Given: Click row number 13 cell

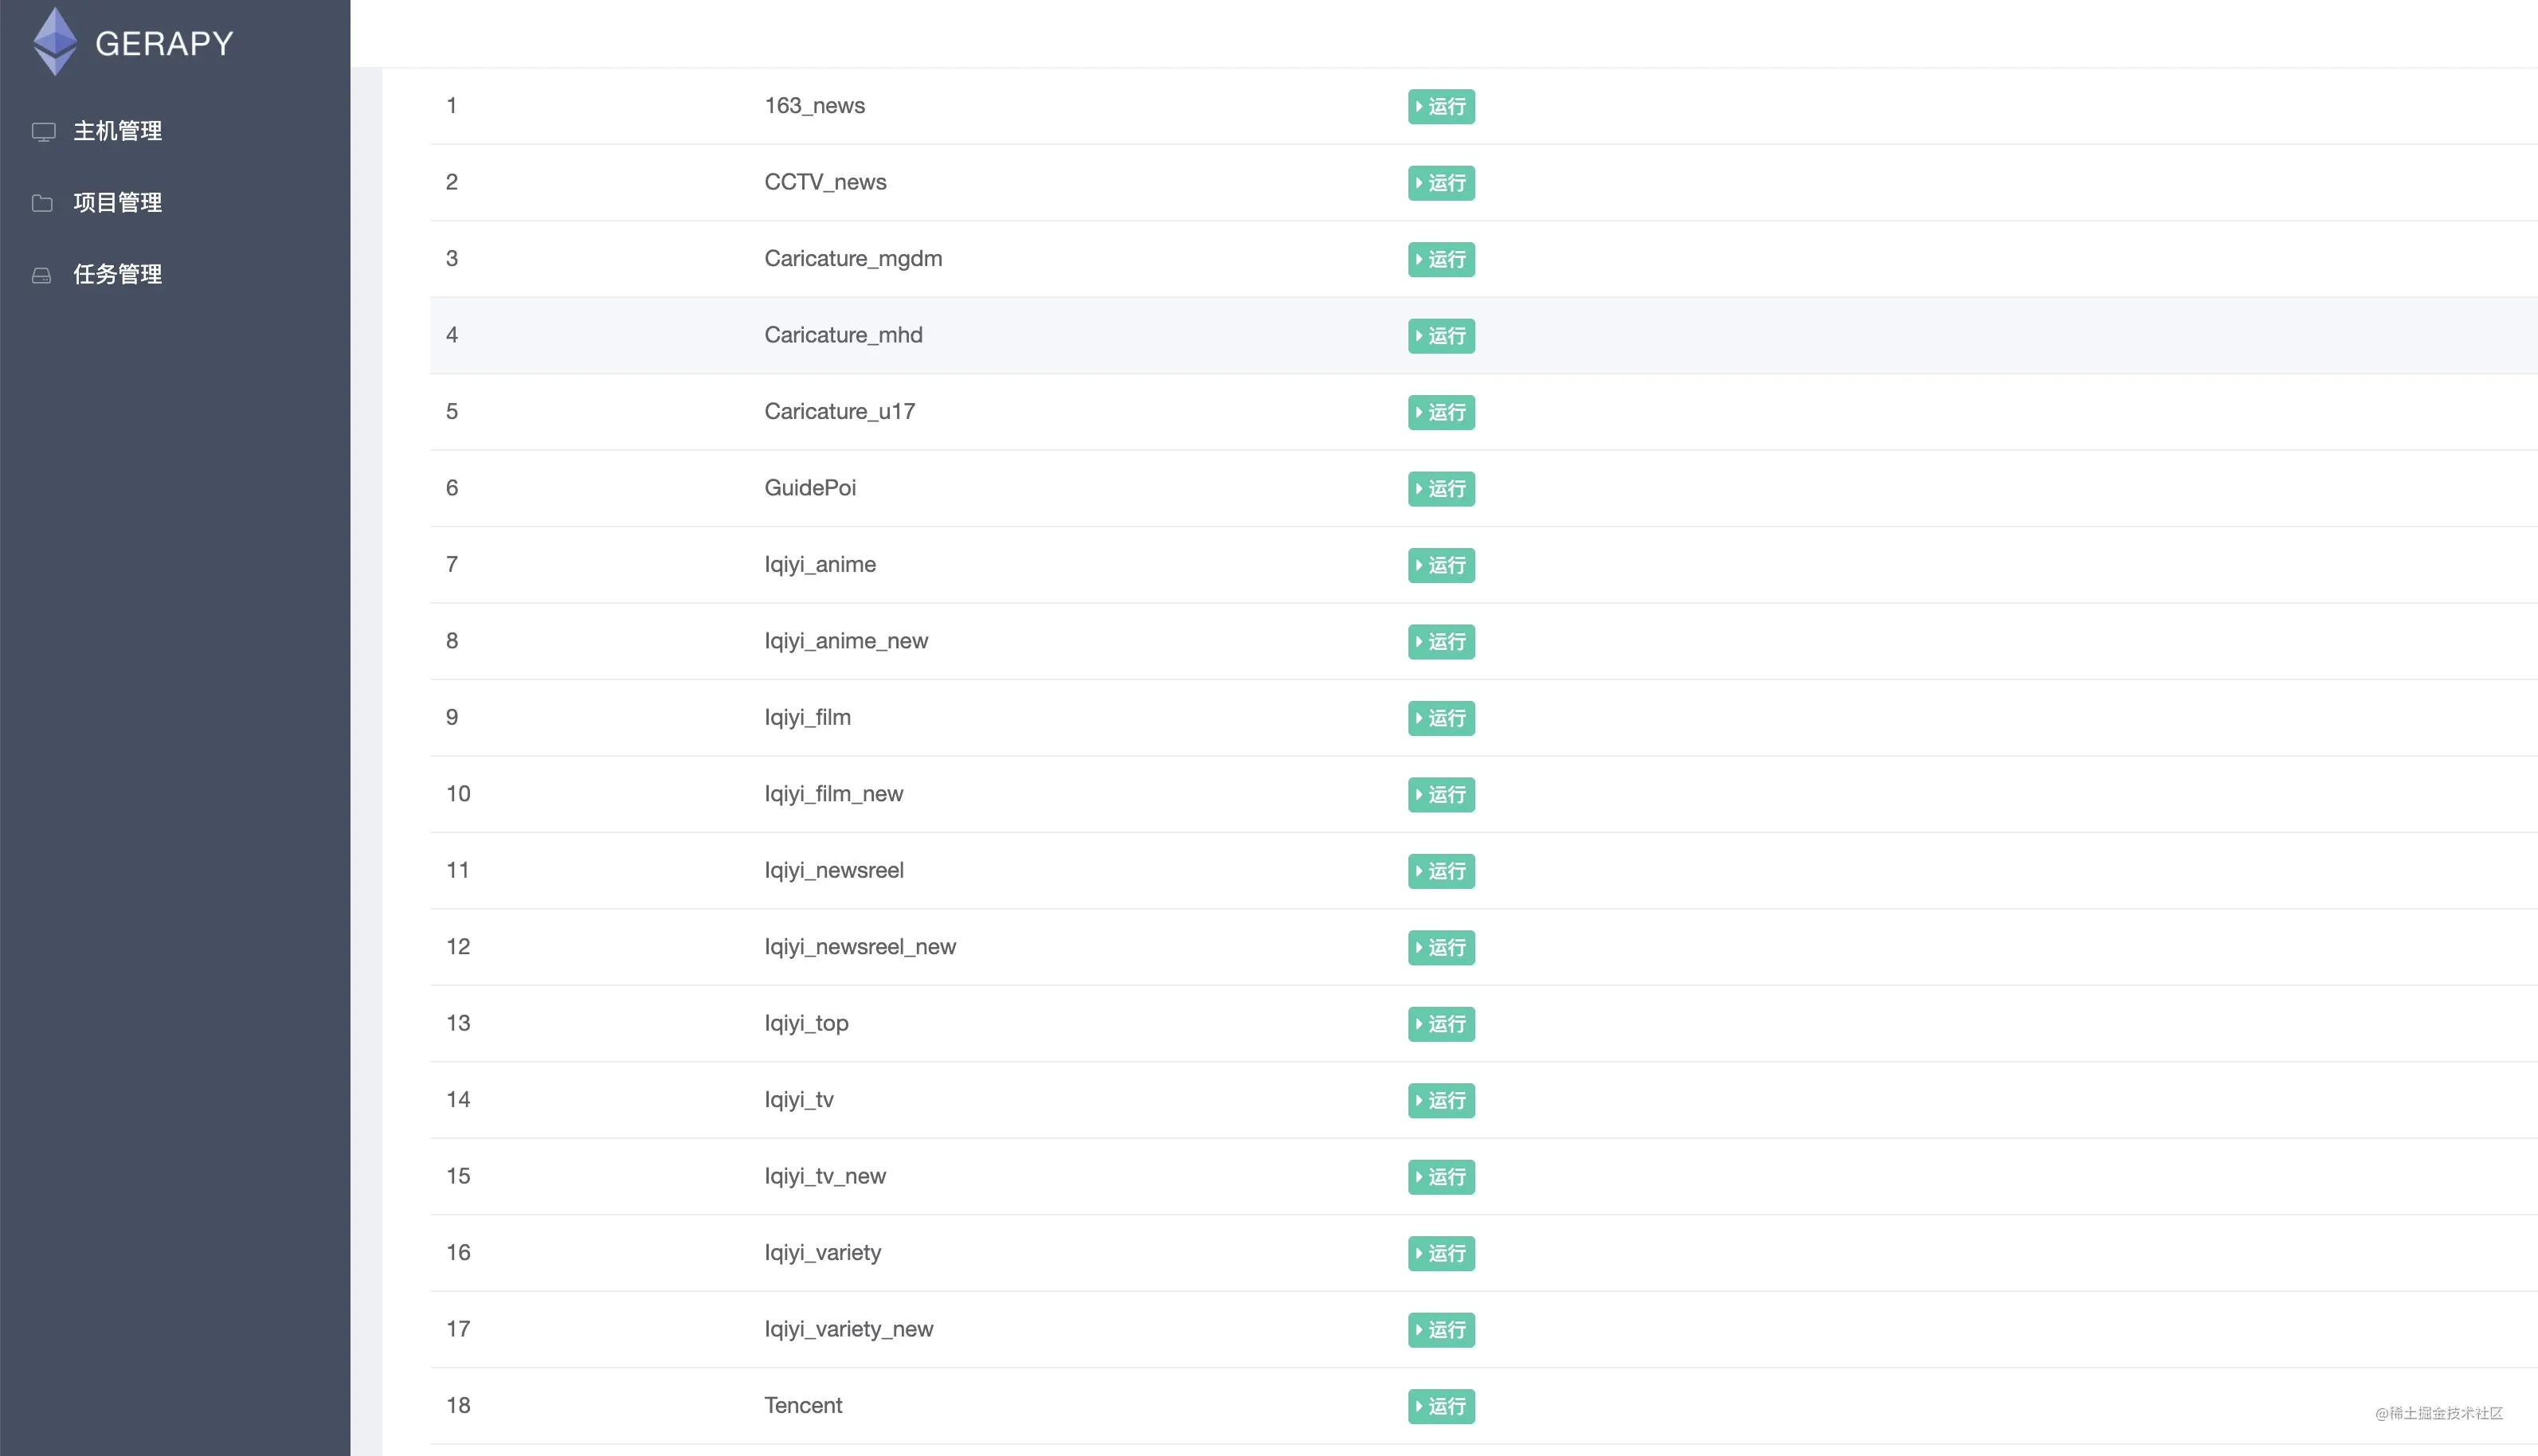Looking at the screenshot, I should [458, 1024].
